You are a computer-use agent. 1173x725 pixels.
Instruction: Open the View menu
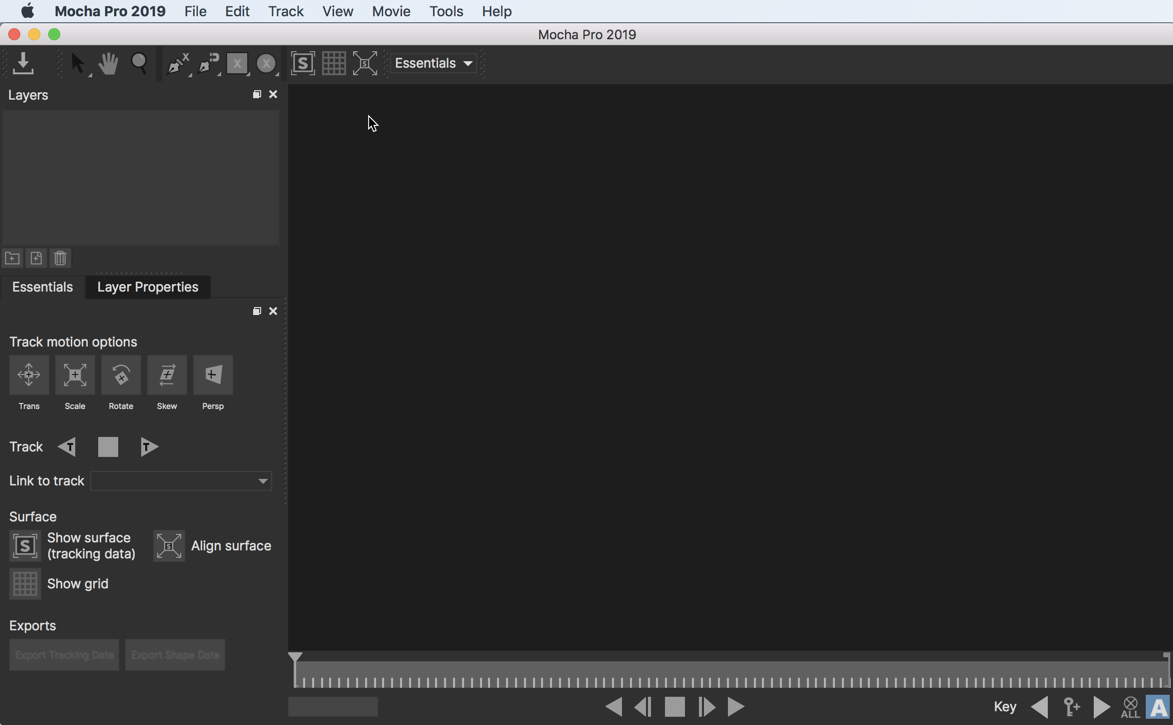pos(337,11)
